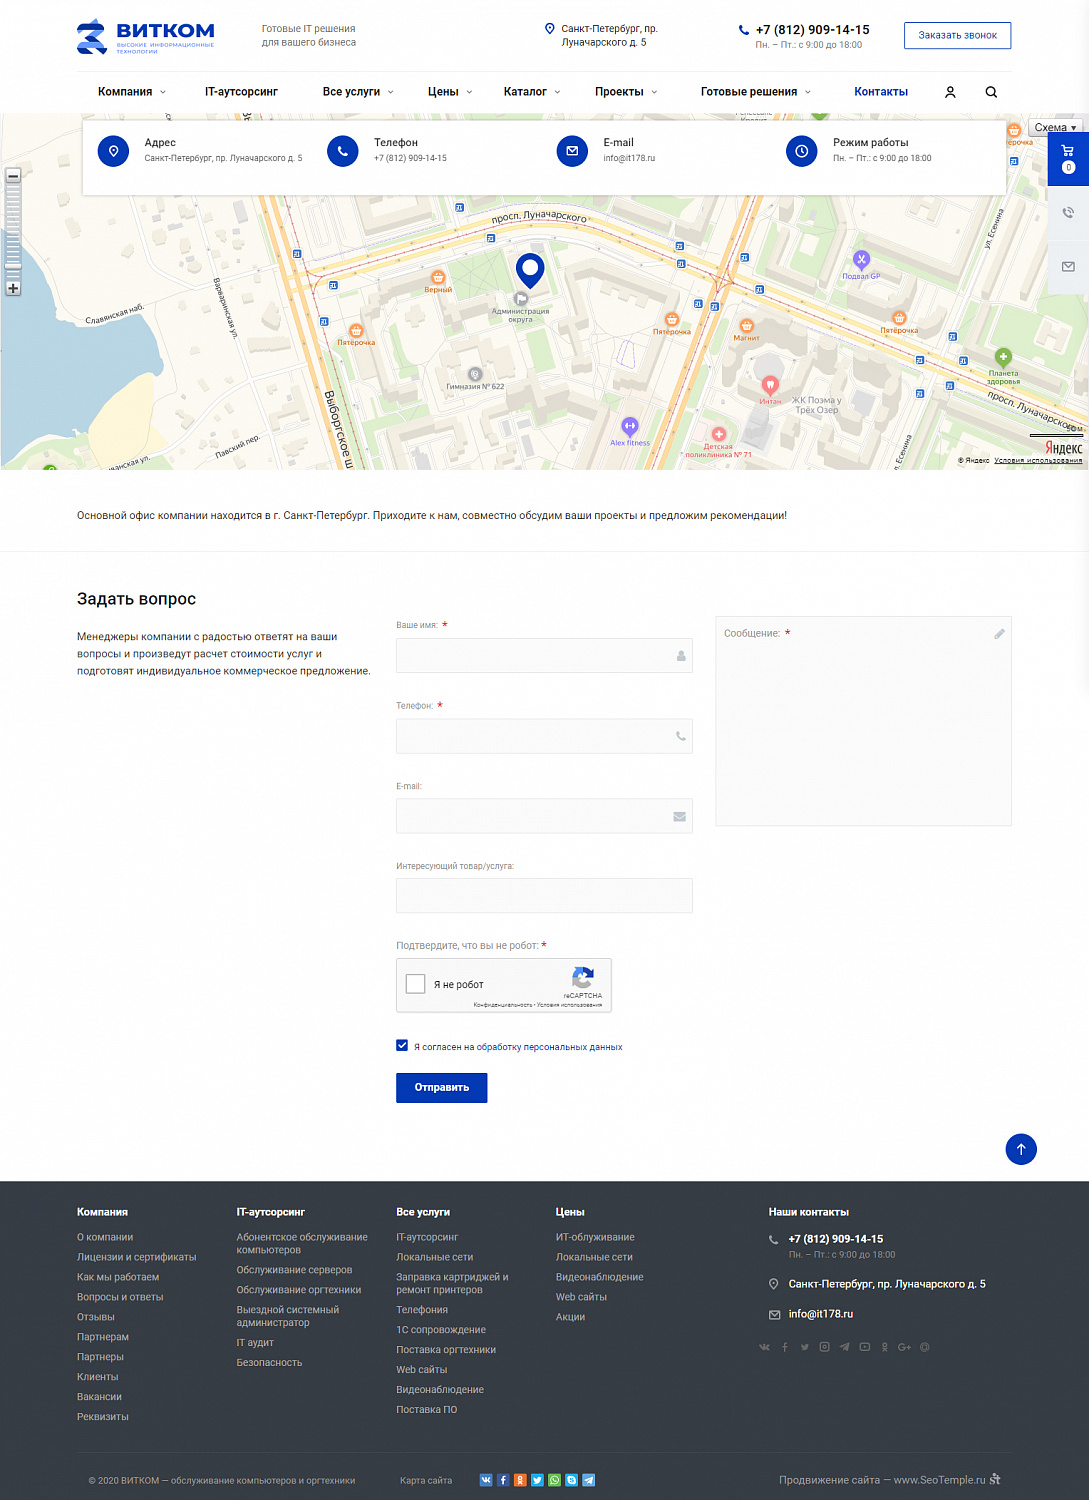Open Лицензии и сертификаты in the footer
The height and width of the screenshot is (1500, 1089).
tap(137, 1257)
